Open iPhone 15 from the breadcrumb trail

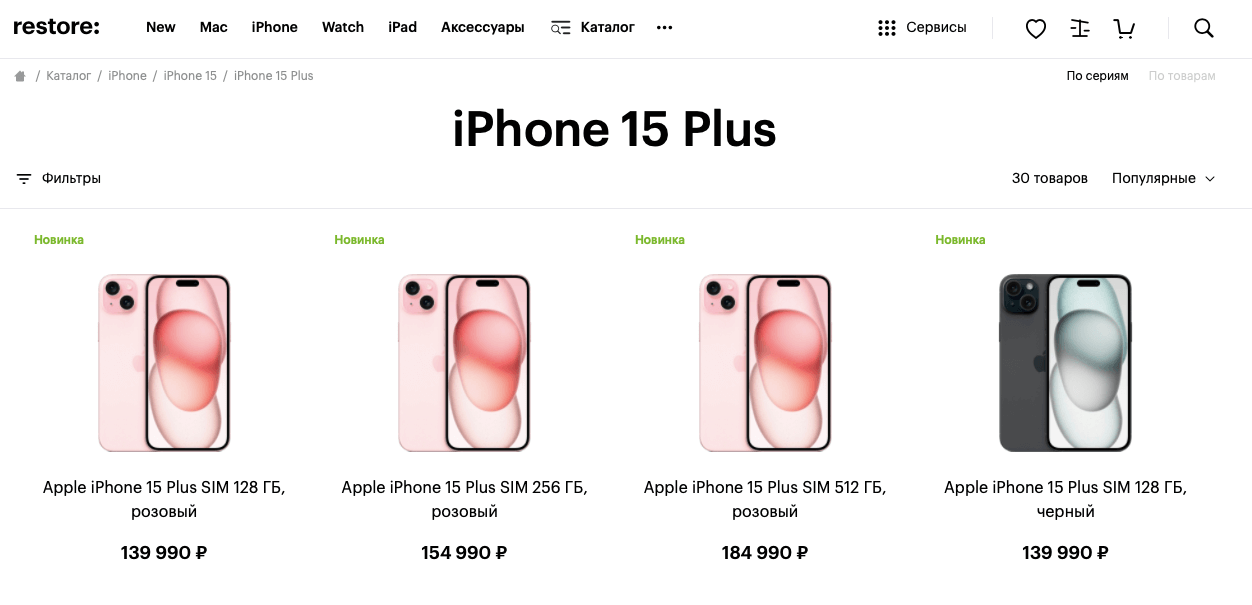190,75
